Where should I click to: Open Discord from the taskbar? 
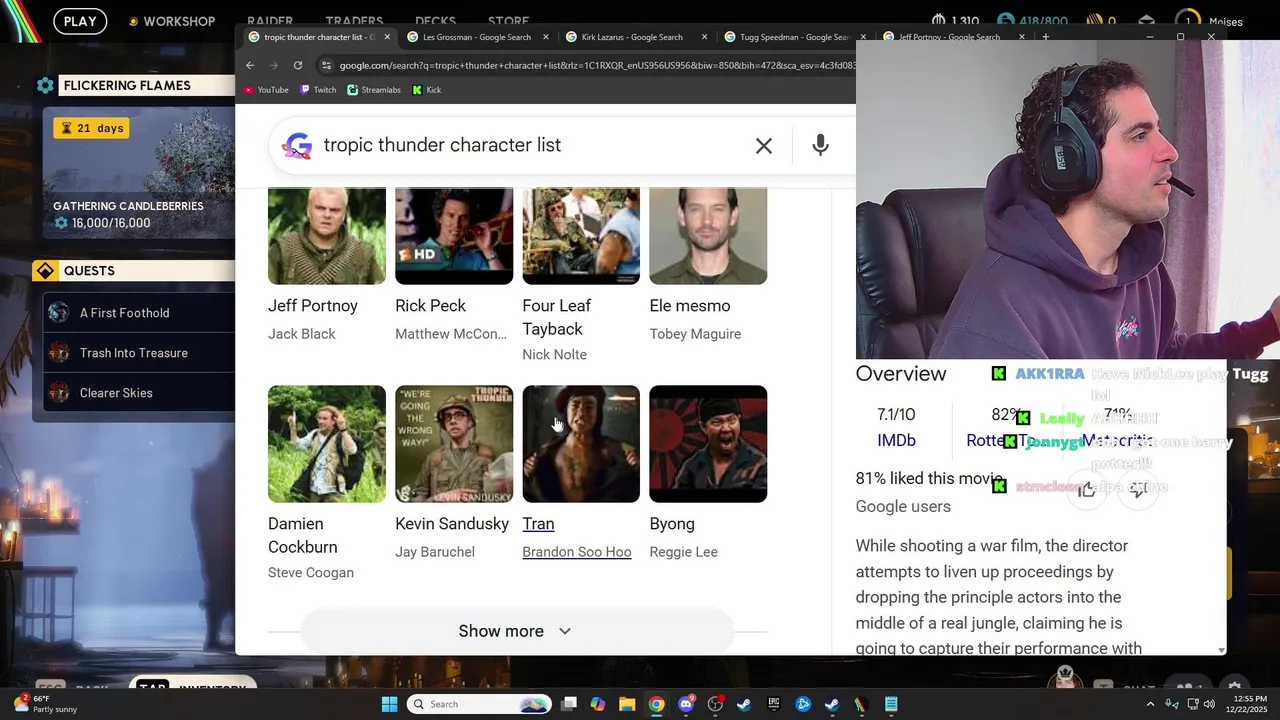click(685, 704)
